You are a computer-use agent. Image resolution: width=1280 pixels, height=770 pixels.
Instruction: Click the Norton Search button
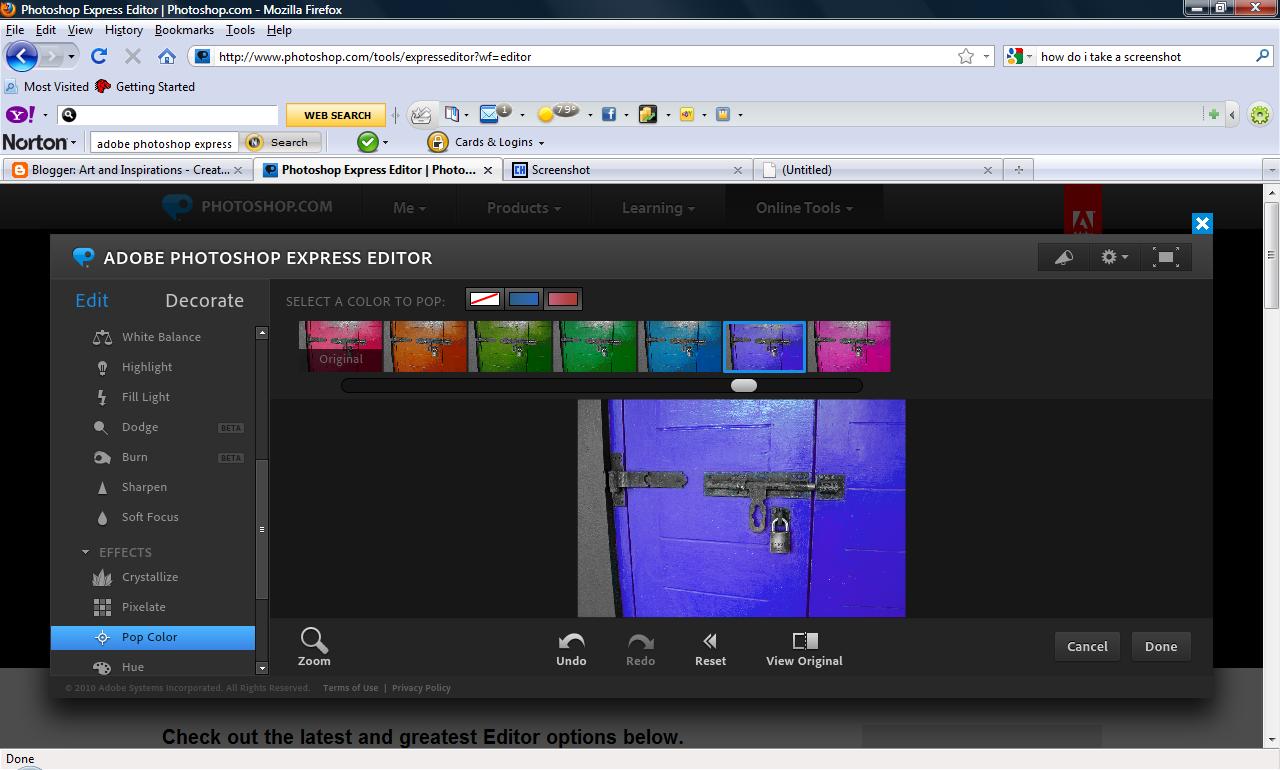[x=281, y=142]
